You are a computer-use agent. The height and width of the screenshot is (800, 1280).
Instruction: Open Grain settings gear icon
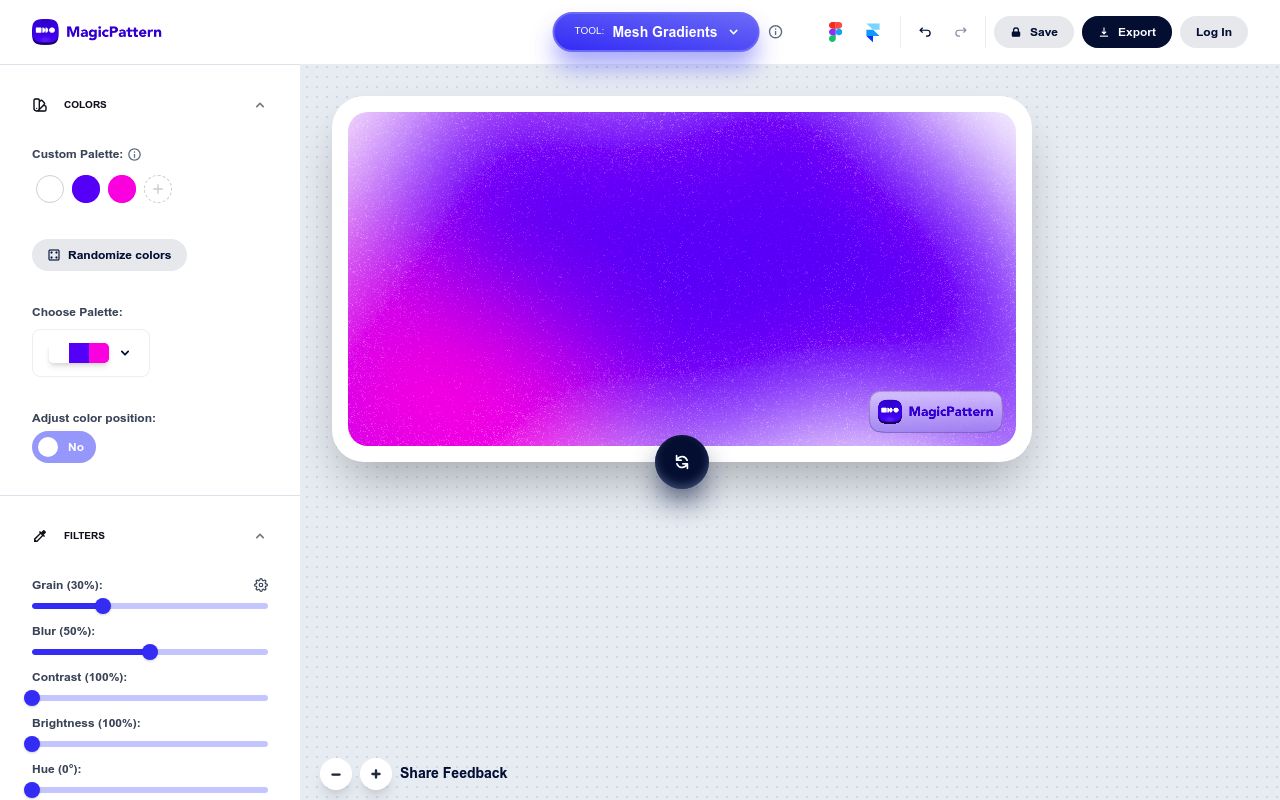click(261, 585)
